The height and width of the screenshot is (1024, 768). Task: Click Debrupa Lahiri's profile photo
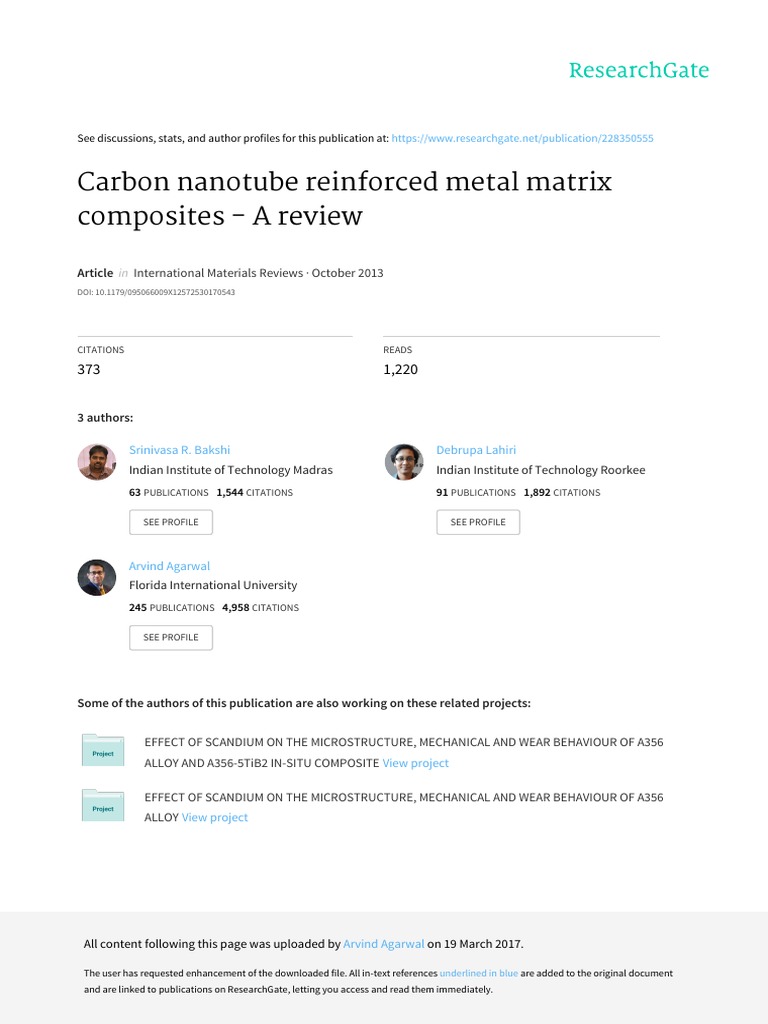(x=404, y=462)
